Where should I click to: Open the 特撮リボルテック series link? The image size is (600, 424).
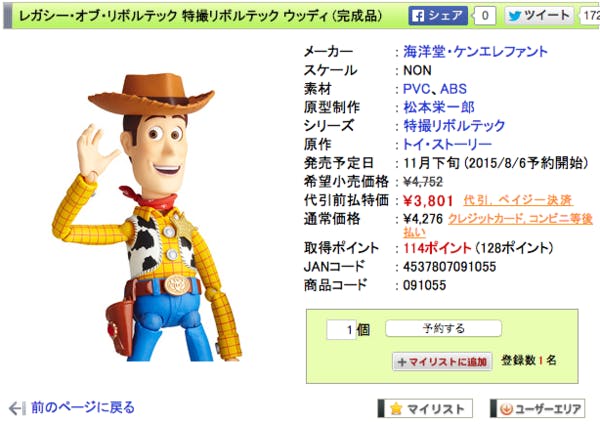click(x=454, y=126)
